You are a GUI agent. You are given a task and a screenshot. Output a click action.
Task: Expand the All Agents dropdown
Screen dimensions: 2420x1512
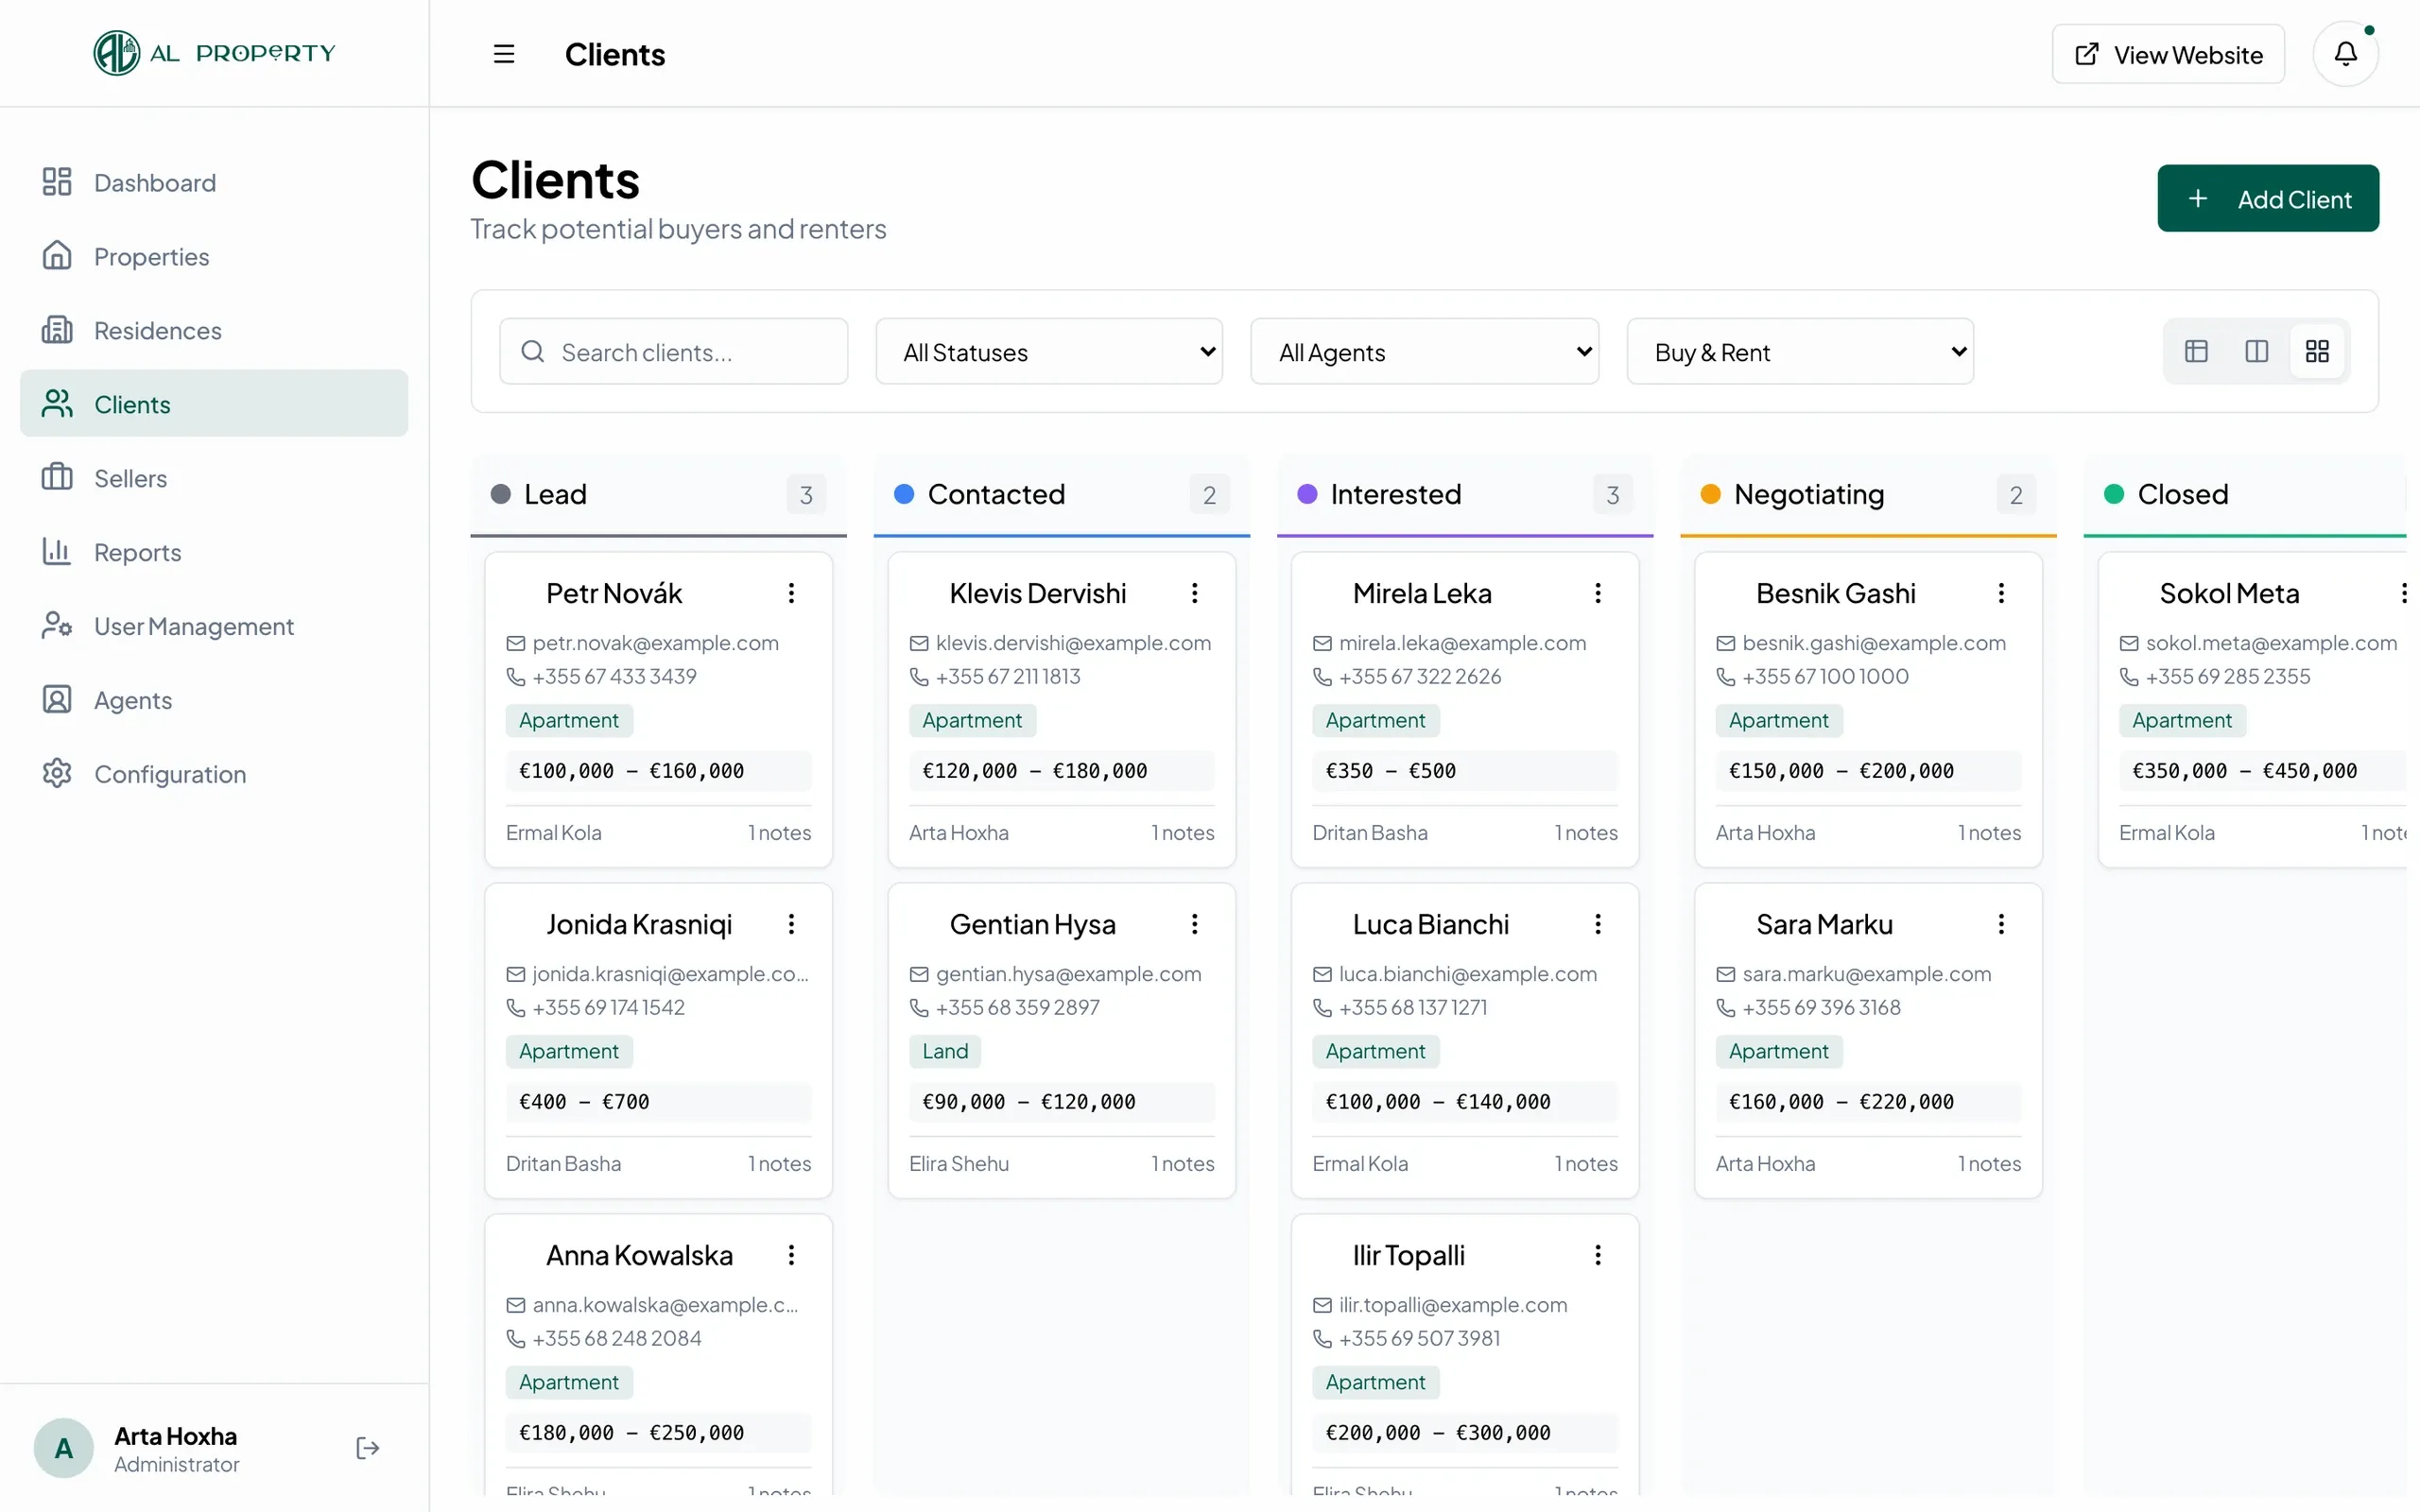pos(1424,352)
